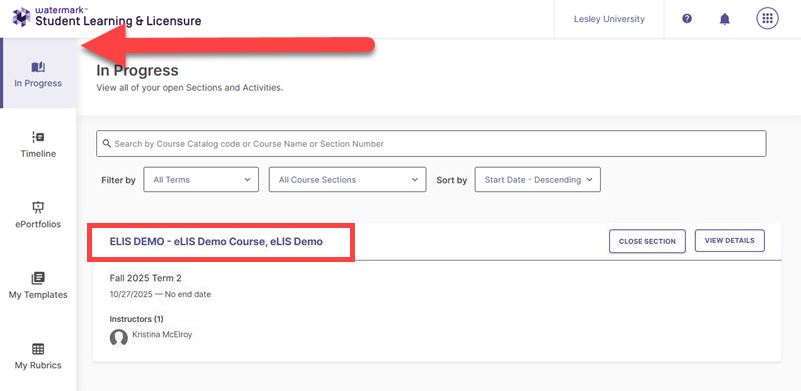Click the View Details button
This screenshot has width=801, height=391.
(729, 241)
